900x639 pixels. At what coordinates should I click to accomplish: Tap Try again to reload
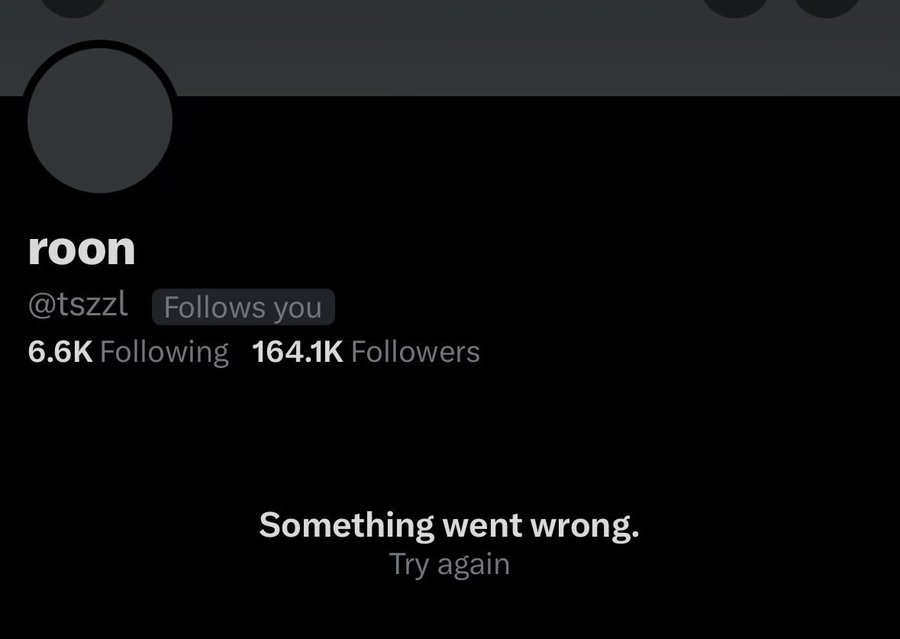pos(449,564)
